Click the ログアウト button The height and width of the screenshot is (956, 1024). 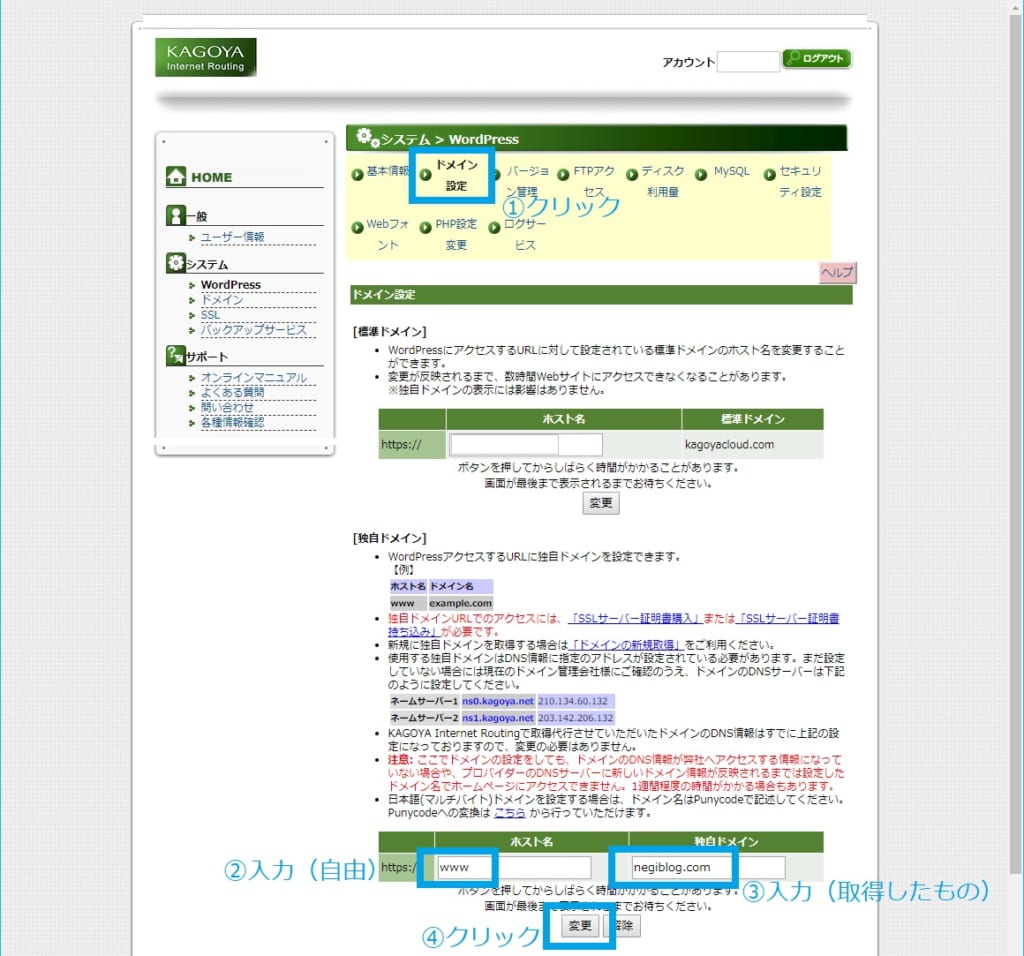tap(817, 59)
